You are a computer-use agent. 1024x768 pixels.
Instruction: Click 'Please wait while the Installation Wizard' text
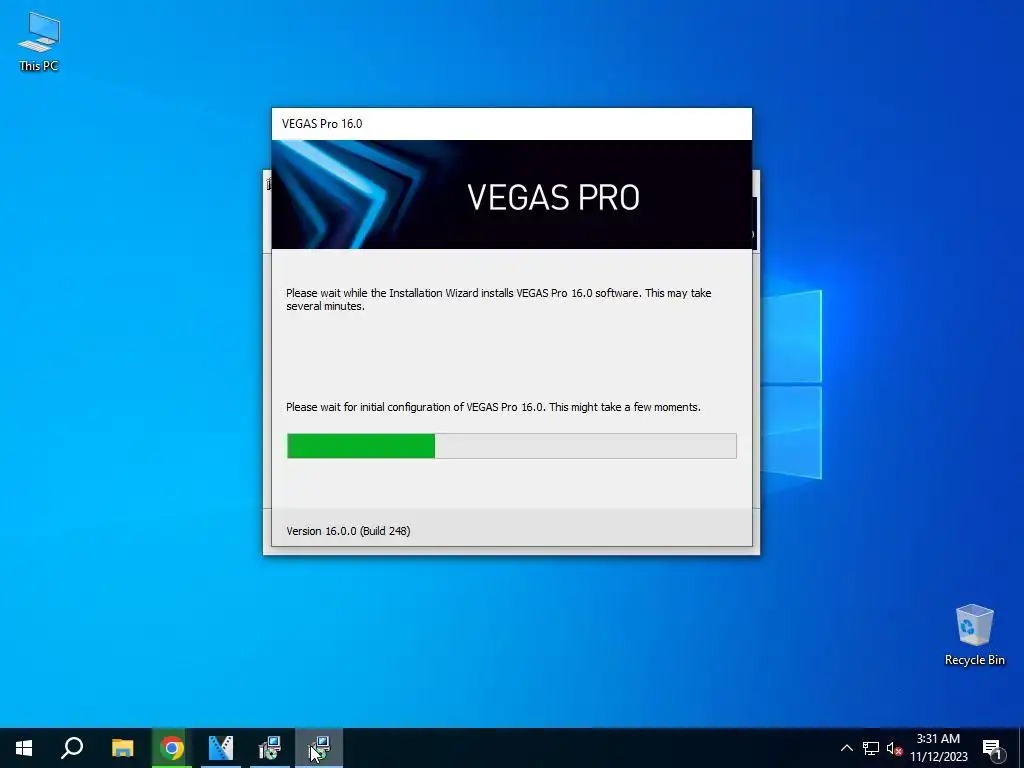(x=498, y=299)
